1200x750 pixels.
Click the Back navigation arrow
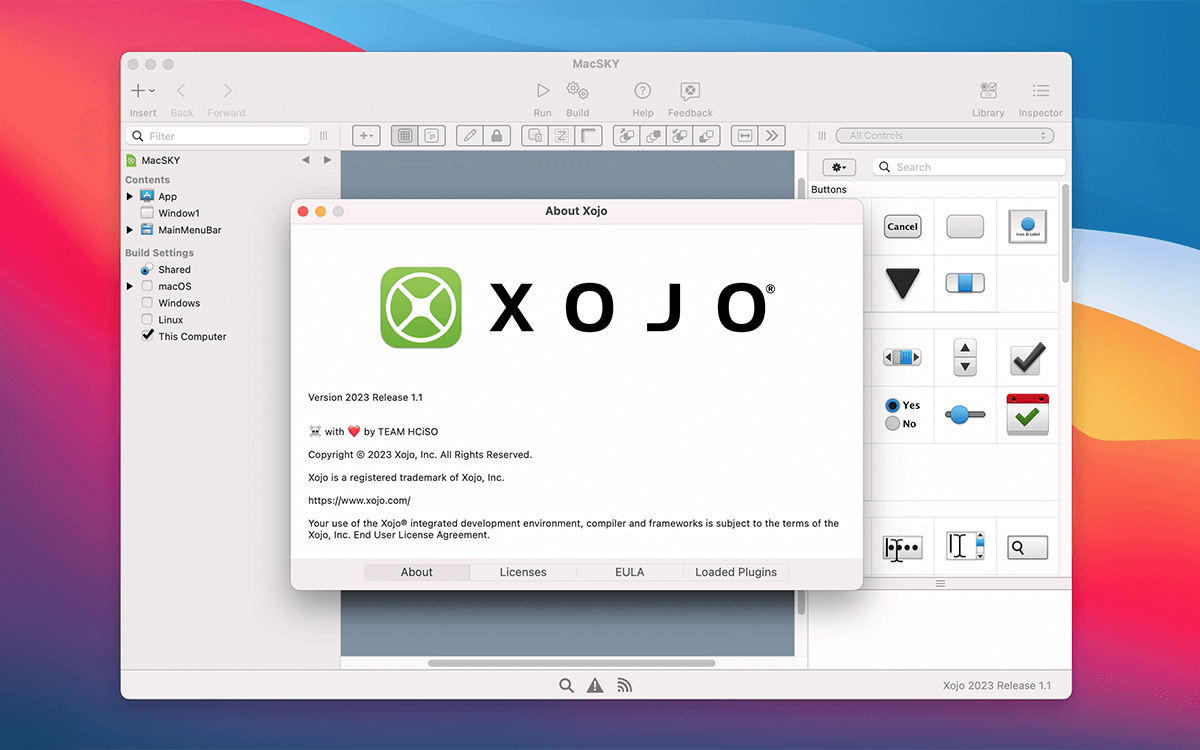(x=181, y=91)
